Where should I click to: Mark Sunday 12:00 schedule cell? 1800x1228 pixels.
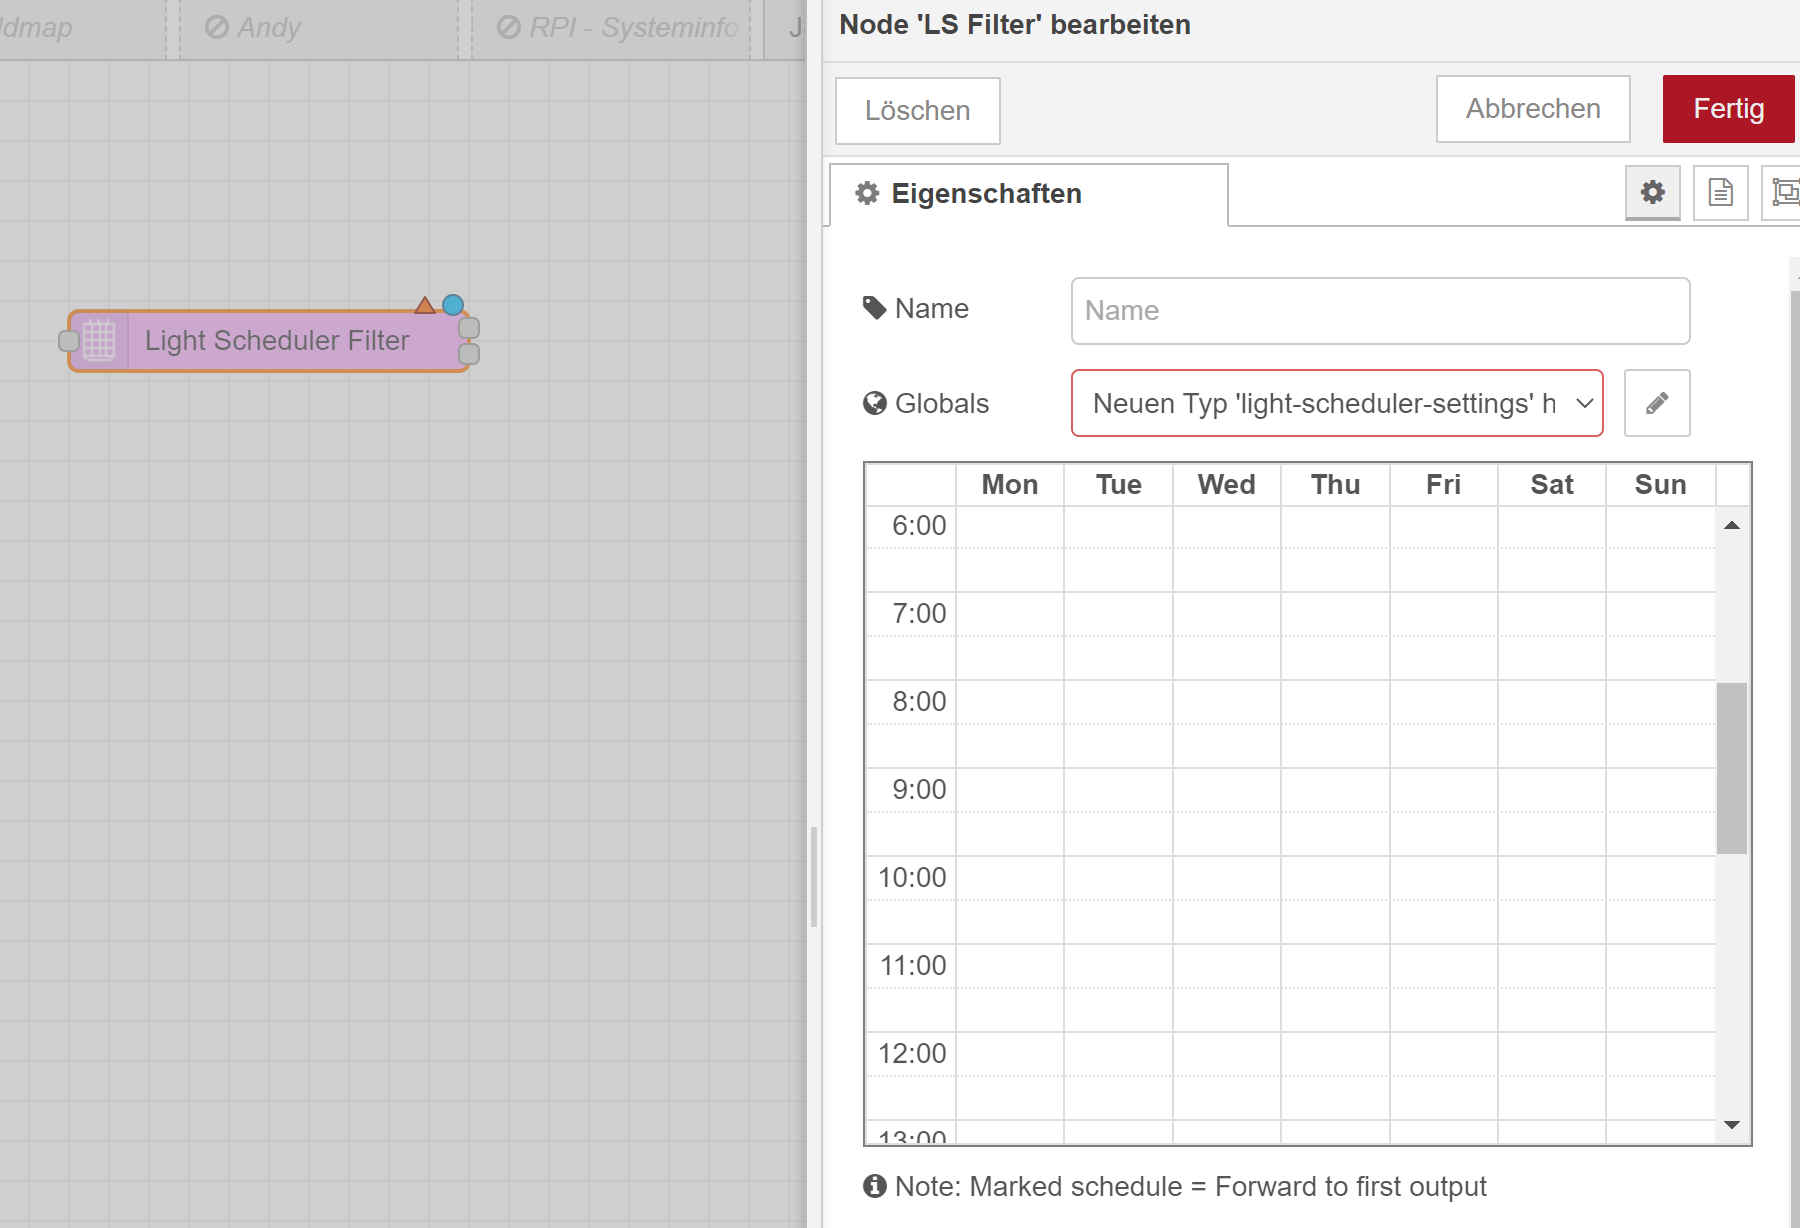[1660, 1054]
